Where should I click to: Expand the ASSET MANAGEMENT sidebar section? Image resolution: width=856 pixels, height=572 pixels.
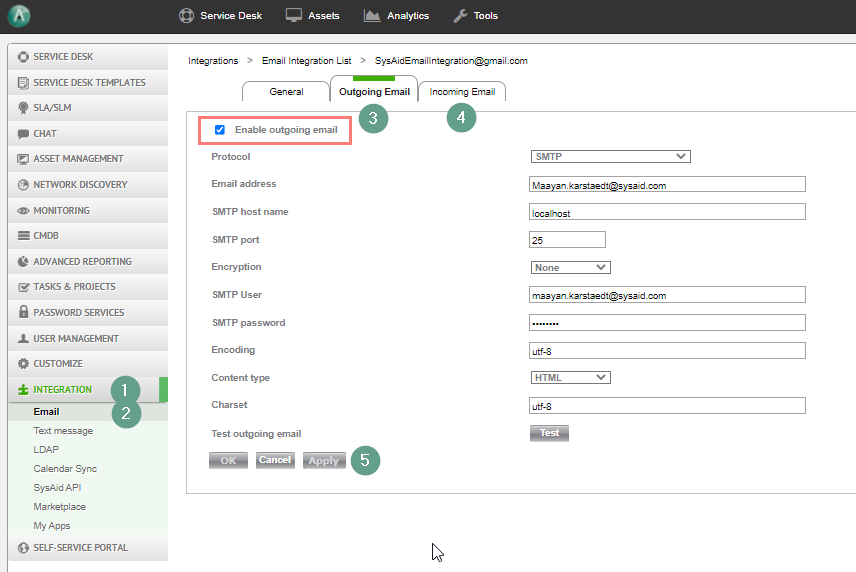coord(88,159)
